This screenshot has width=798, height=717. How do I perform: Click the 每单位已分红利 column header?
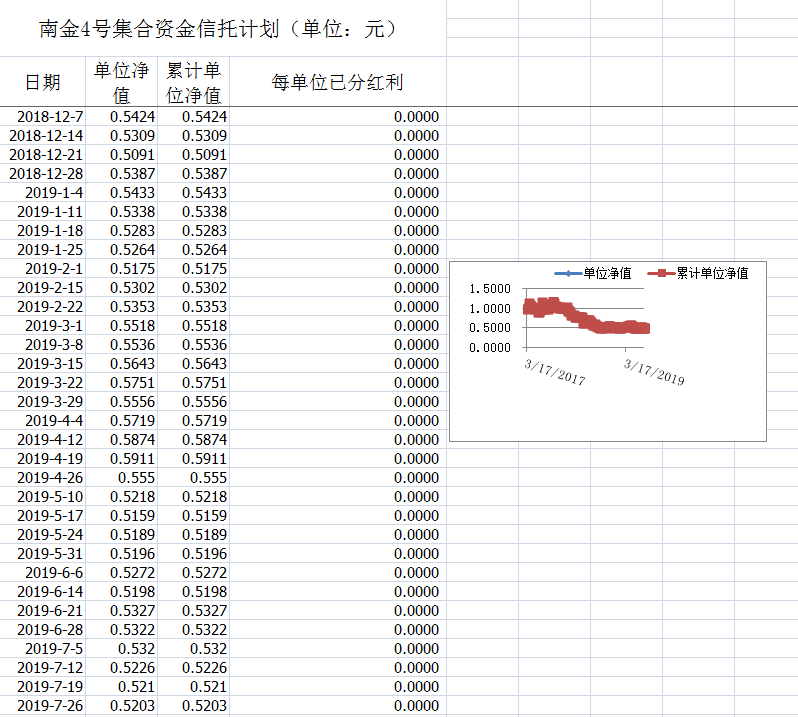[337, 82]
